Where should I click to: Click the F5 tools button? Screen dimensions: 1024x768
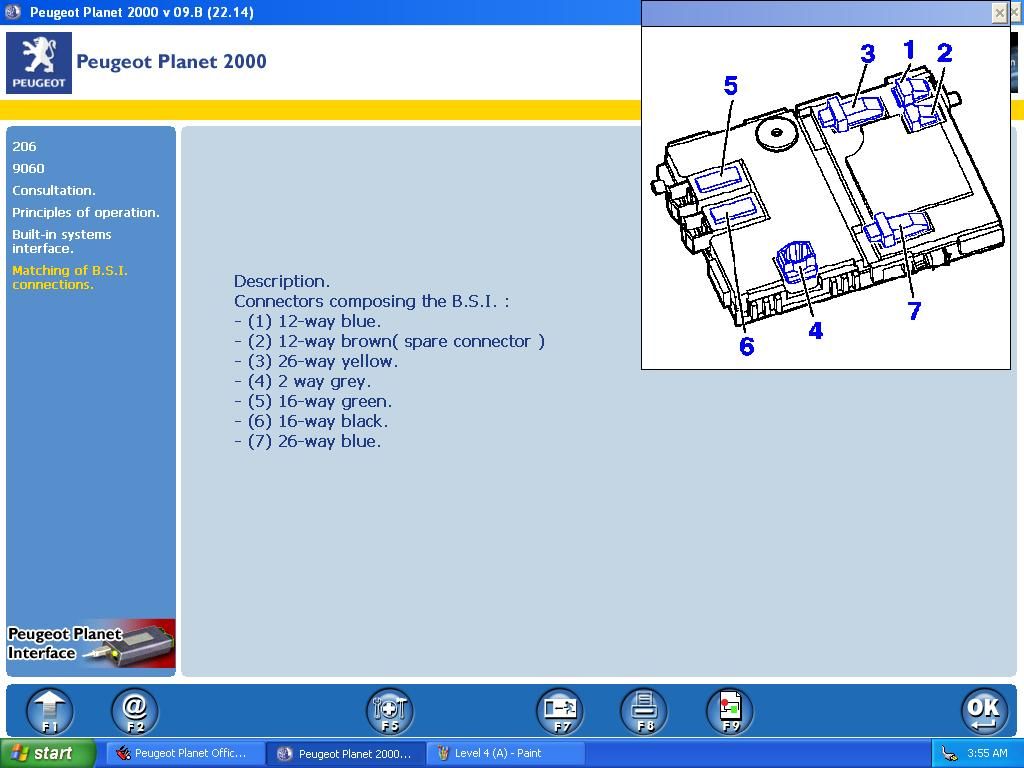[x=389, y=711]
